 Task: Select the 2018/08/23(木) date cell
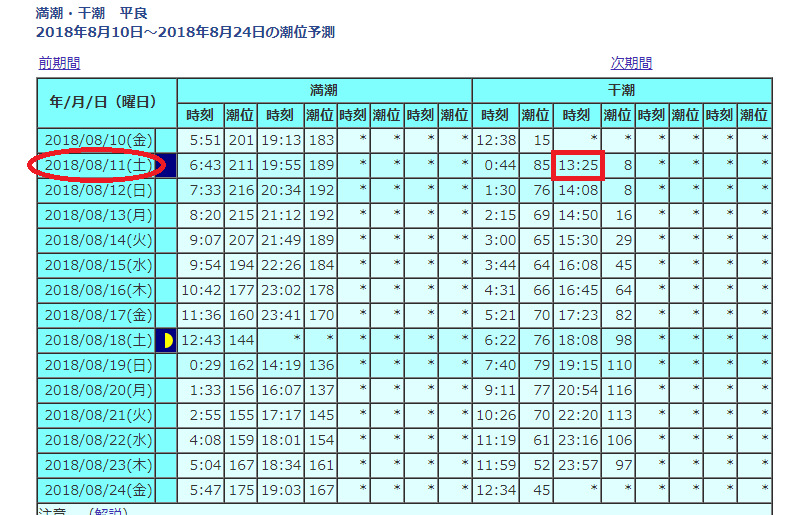(x=97, y=465)
